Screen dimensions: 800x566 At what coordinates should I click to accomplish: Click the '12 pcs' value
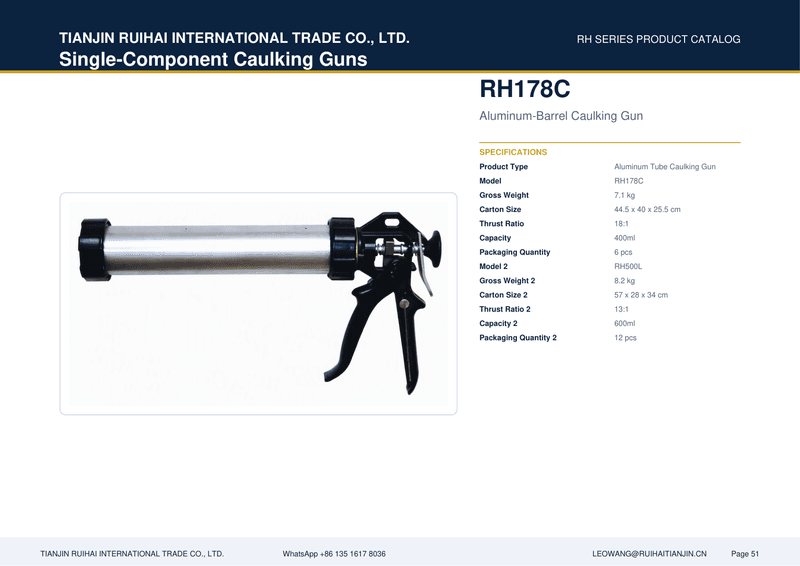click(x=625, y=338)
